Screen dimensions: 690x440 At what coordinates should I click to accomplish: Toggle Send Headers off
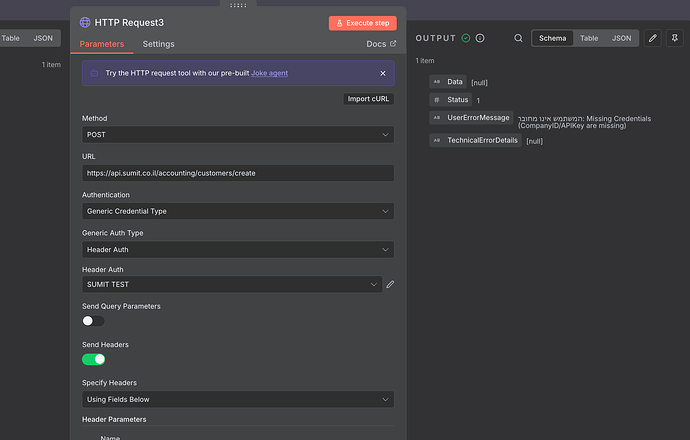93,359
